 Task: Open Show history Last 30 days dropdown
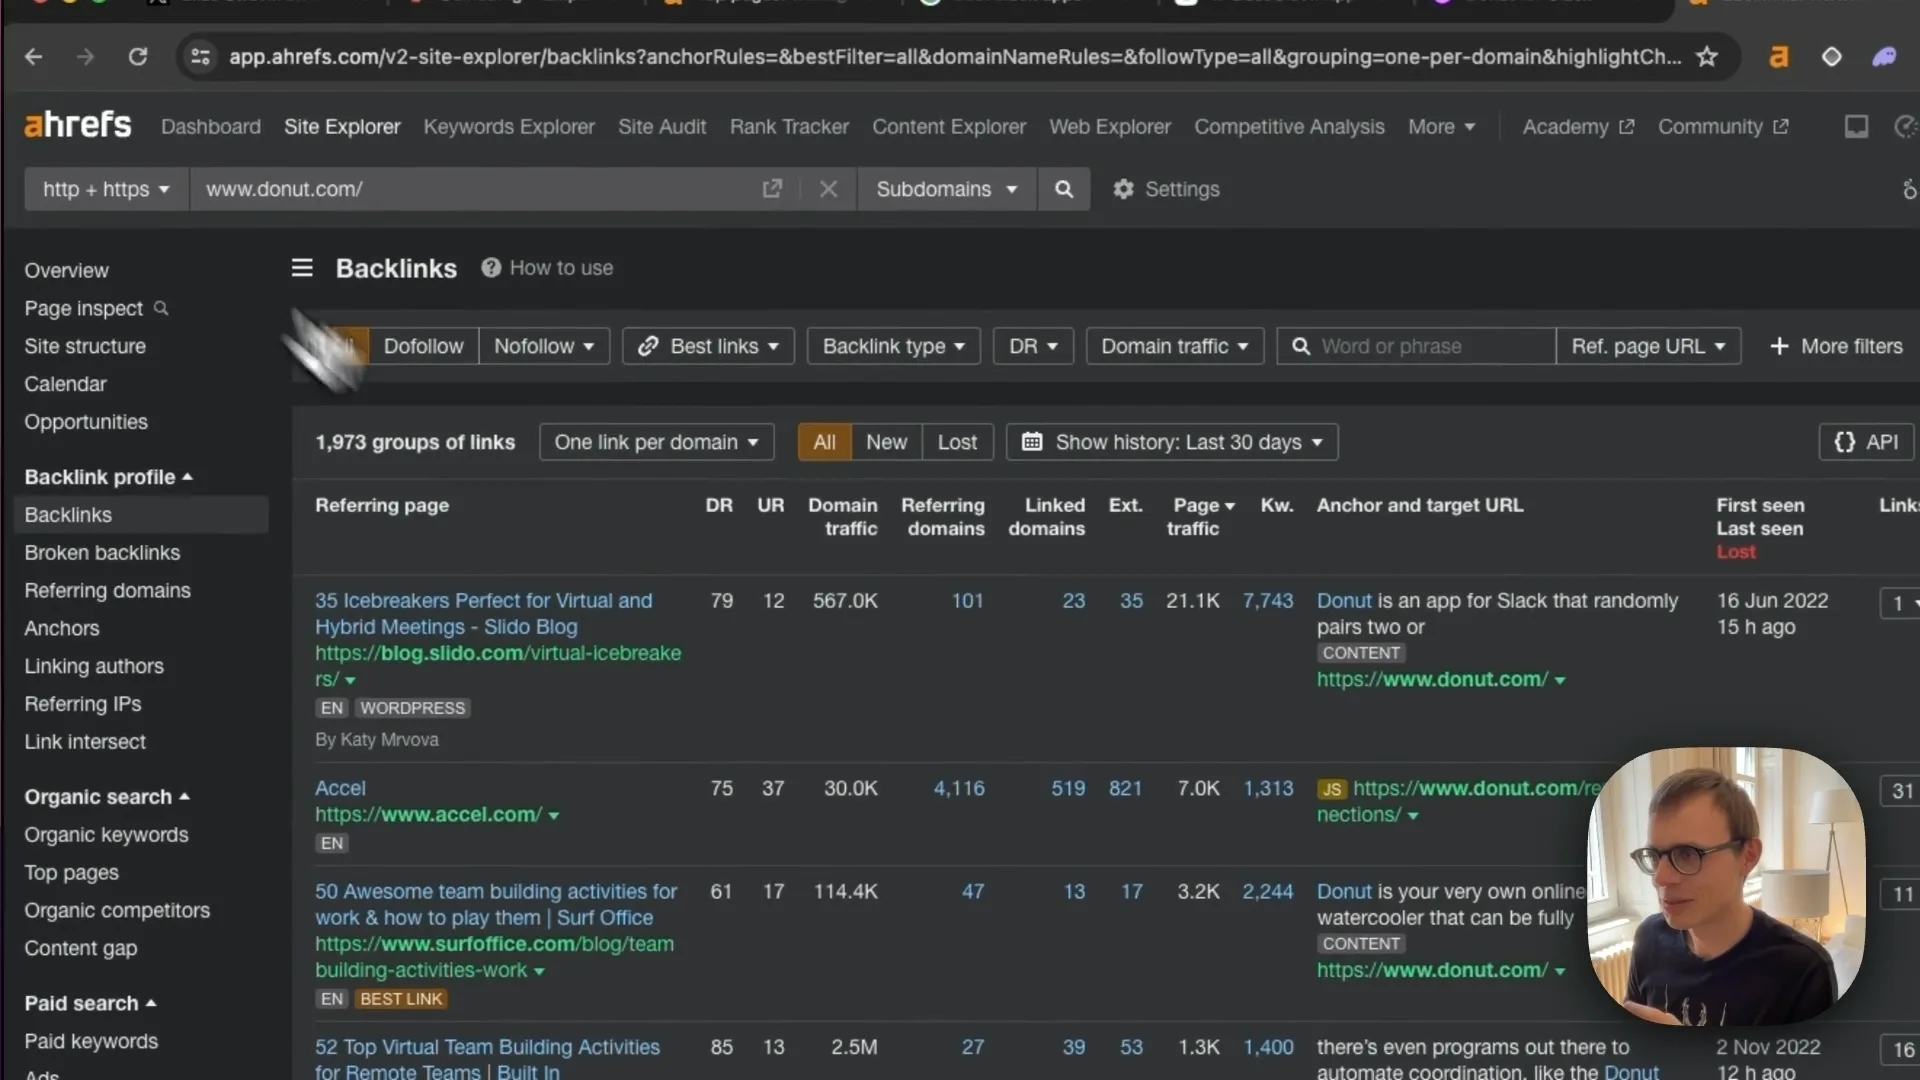1172,442
